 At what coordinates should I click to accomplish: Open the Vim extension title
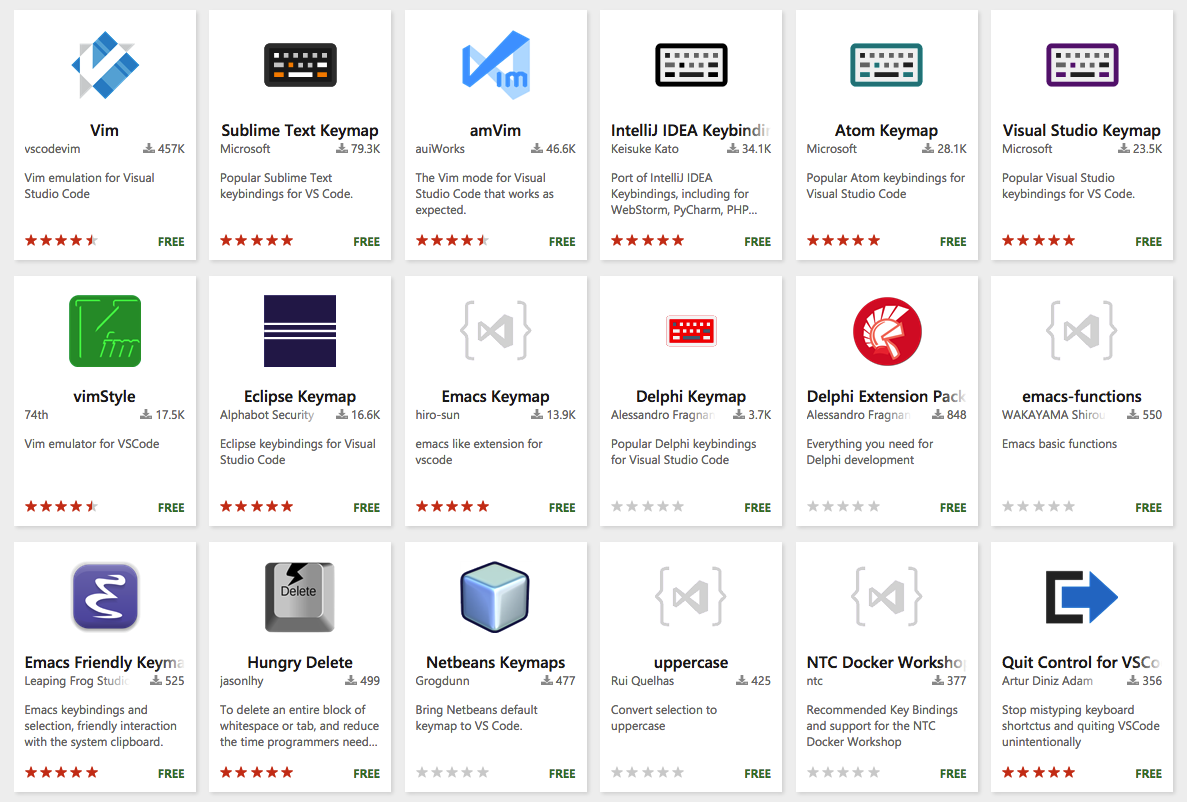tap(104, 130)
